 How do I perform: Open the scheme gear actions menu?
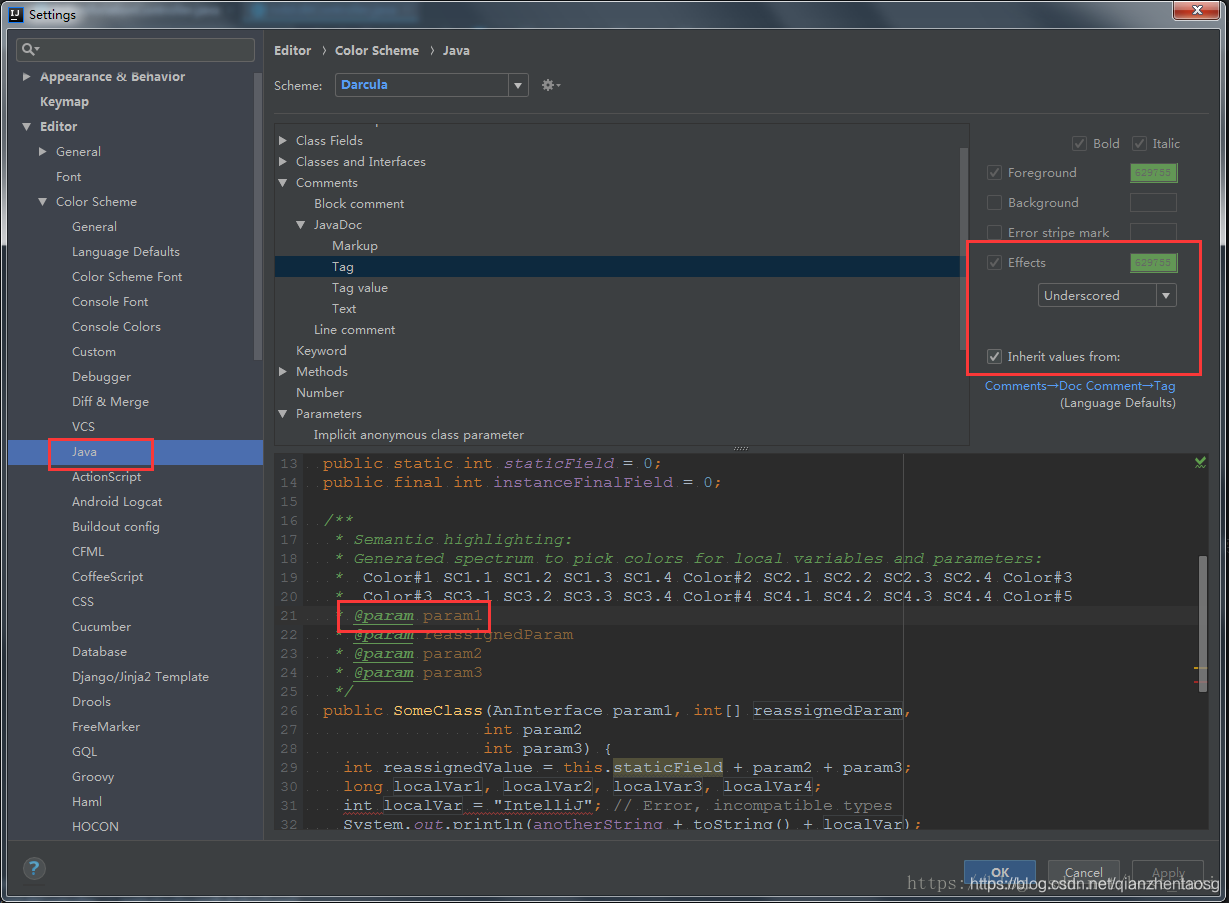(550, 85)
